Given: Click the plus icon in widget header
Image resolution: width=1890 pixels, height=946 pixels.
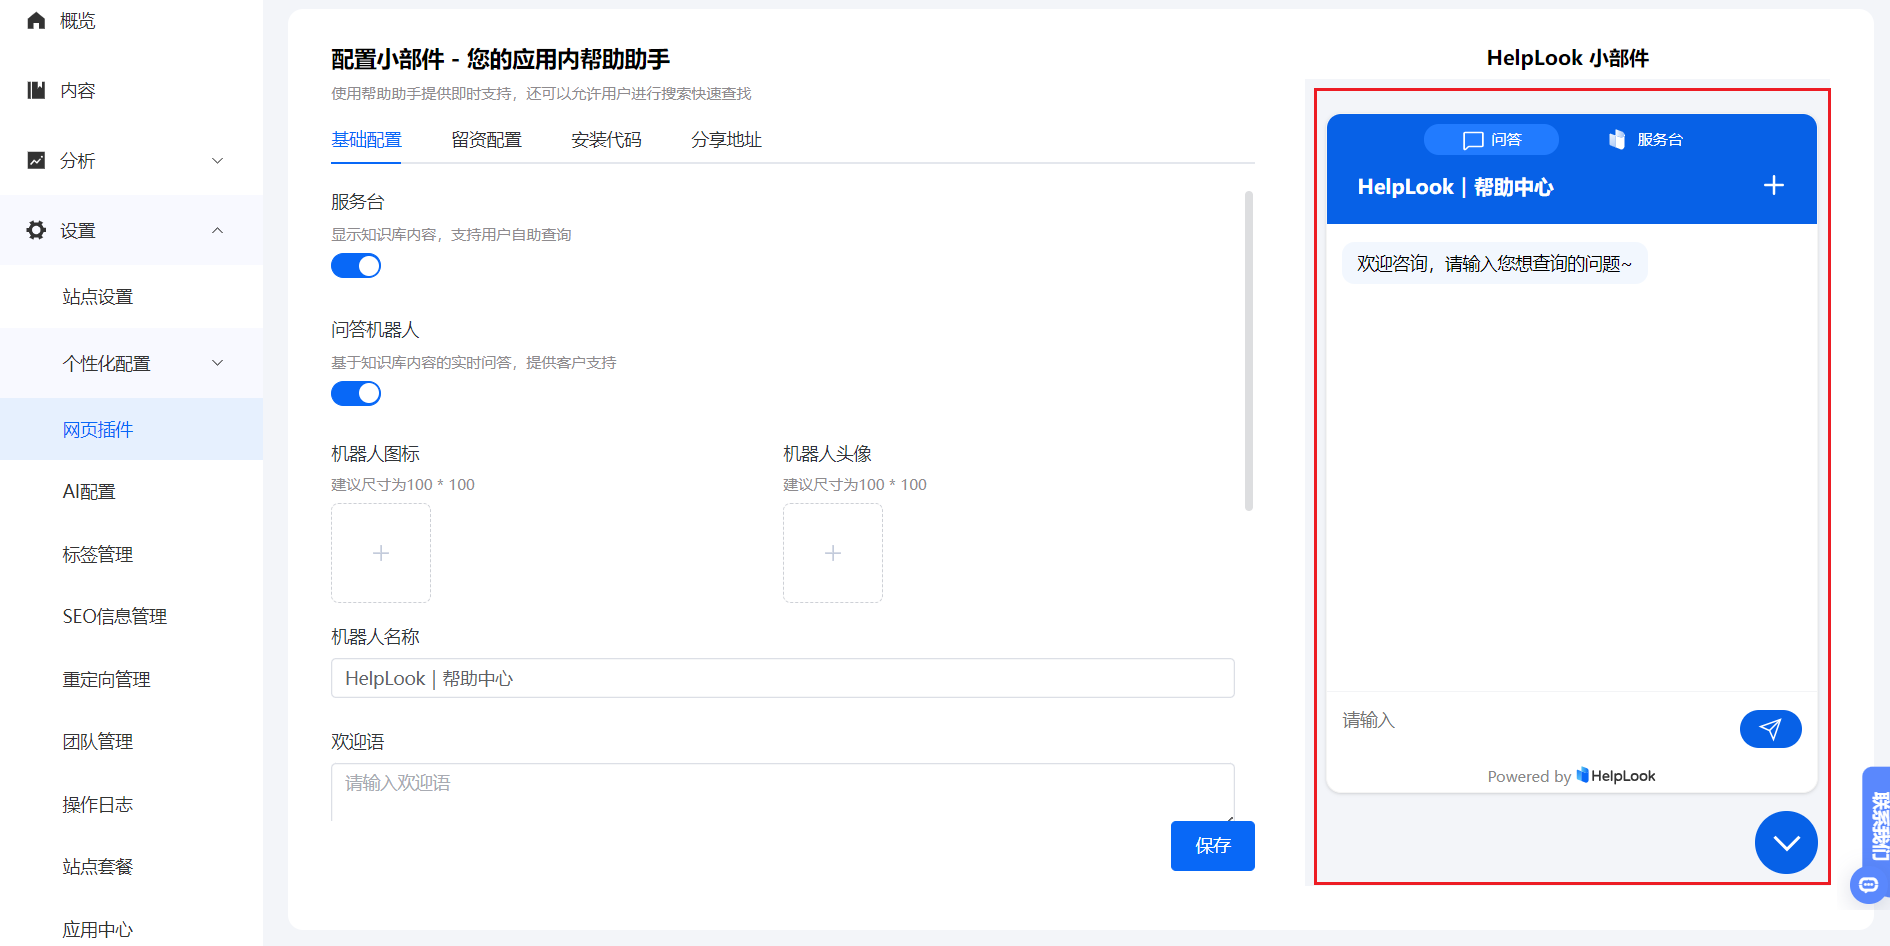Looking at the screenshot, I should [x=1773, y=185].
